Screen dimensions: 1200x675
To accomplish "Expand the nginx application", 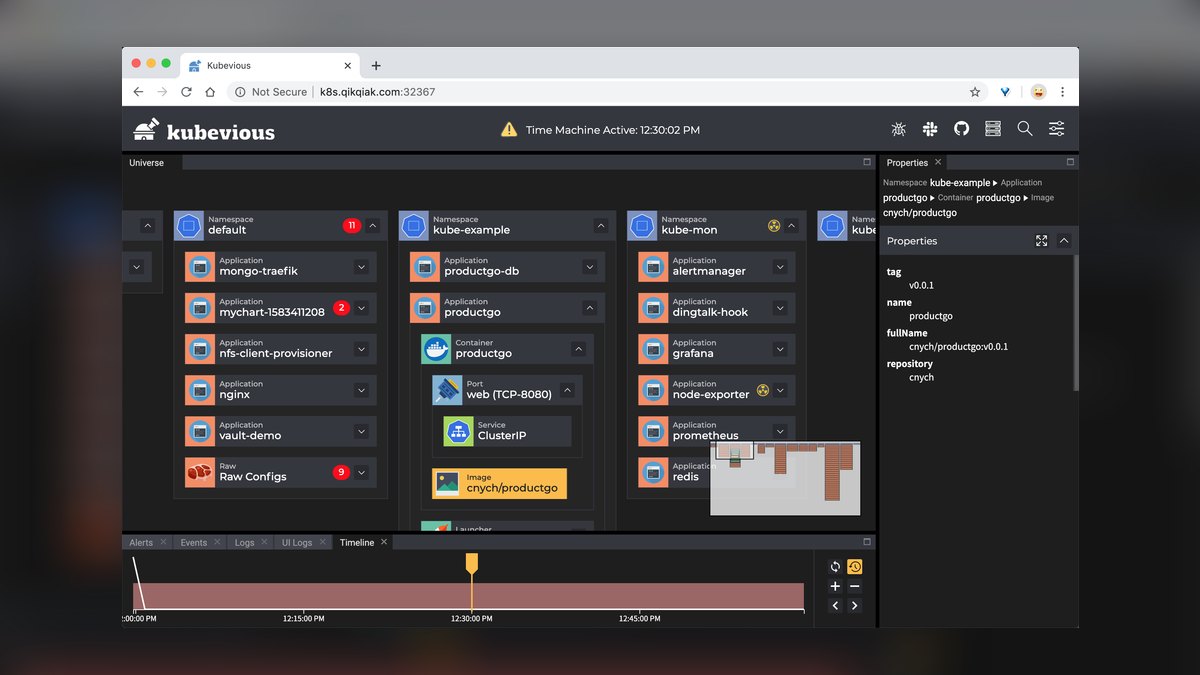I will click(361, 390).
